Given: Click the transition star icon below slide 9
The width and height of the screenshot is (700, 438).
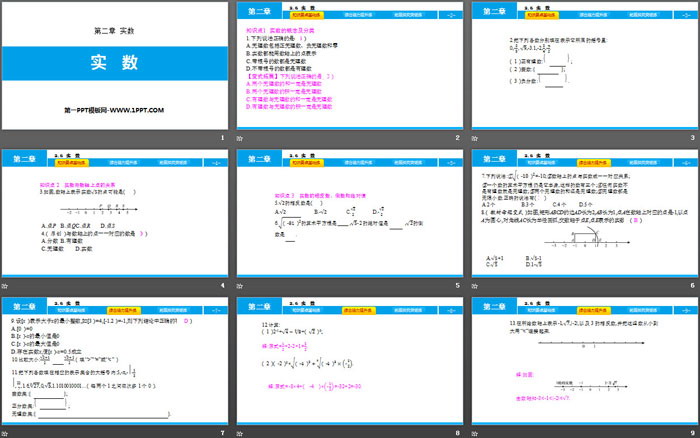Looking at the screenshot, I should tap(476, 432).
